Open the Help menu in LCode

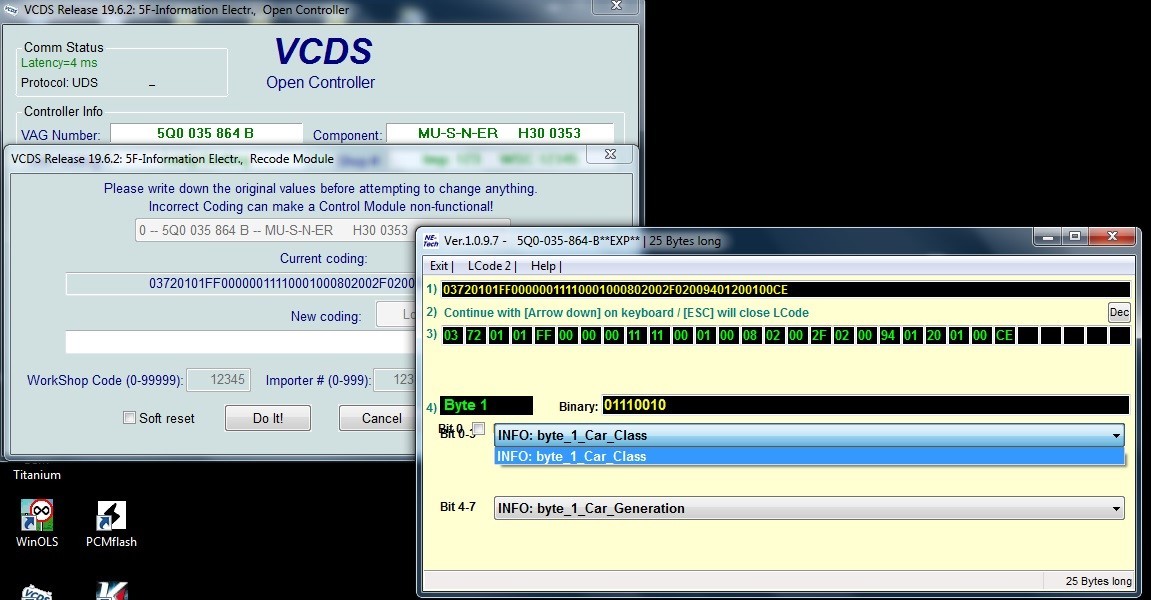coord(543,266)
